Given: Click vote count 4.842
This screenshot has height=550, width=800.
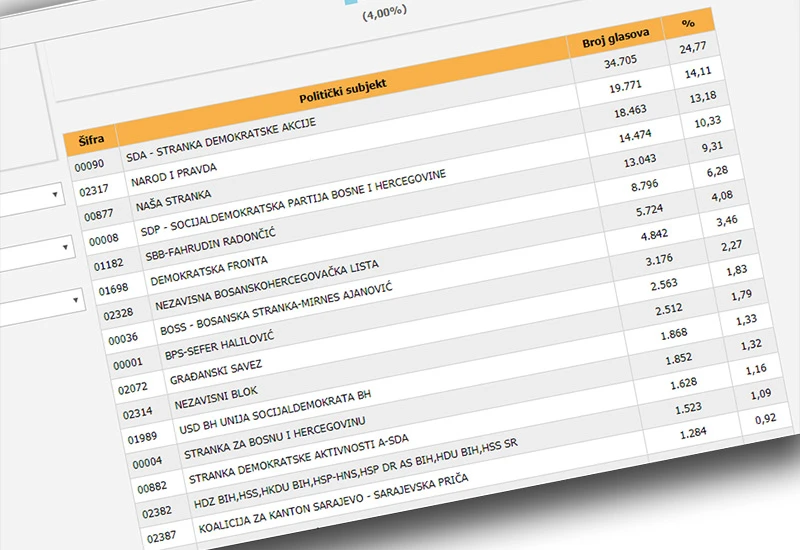Looking at the screenshot, I should pyautogui.click(x=654, y=235).
